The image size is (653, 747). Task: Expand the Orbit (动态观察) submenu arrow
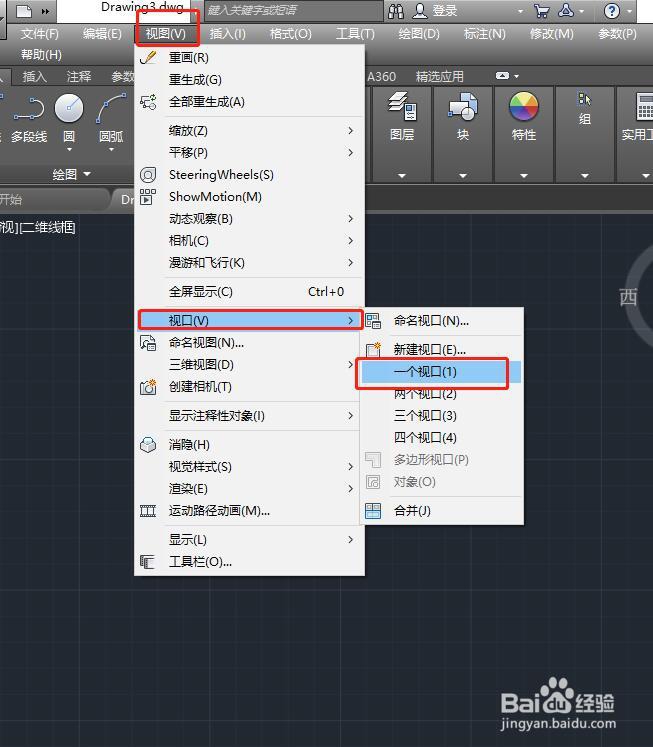[351, 219]
